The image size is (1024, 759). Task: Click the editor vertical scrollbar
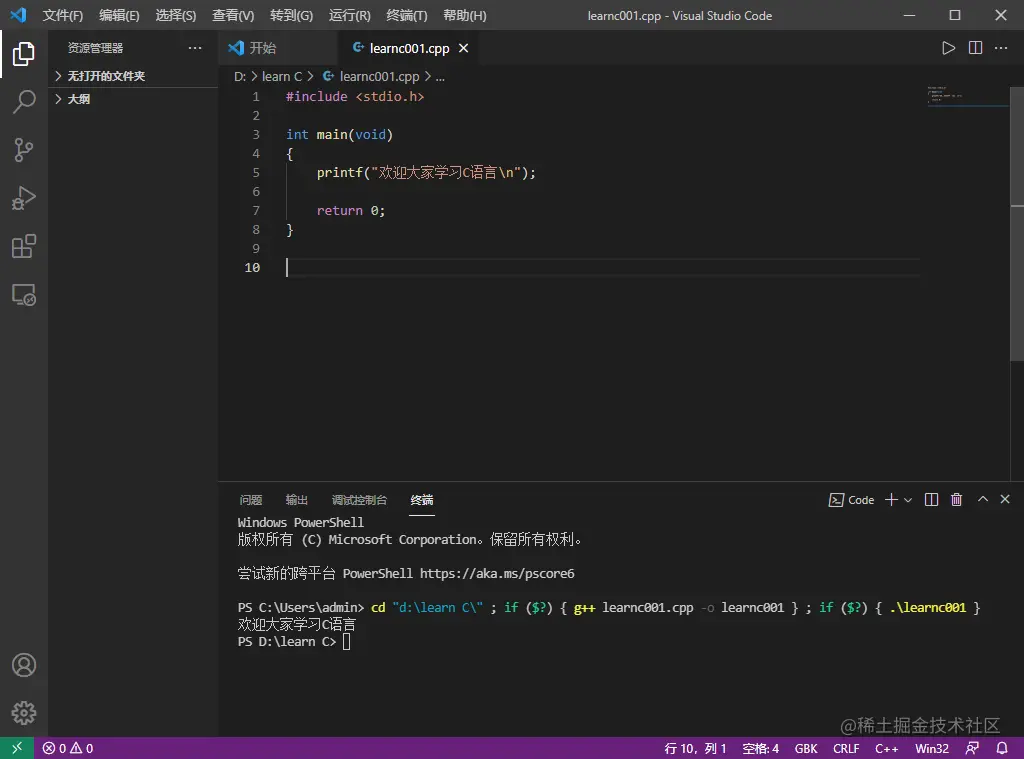pos(1017,223)
